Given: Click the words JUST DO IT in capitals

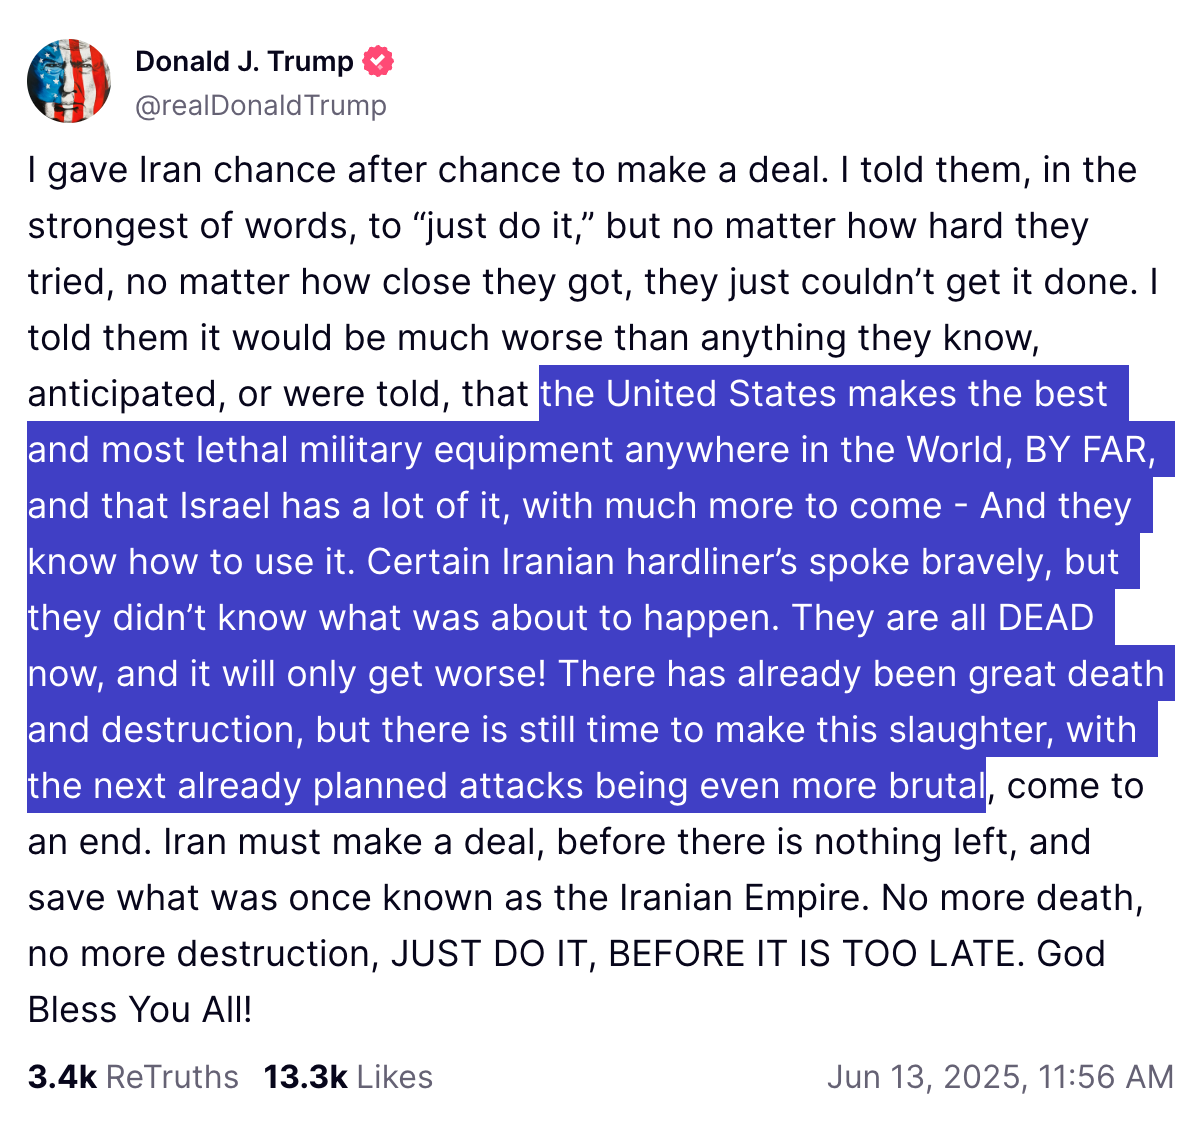Looking at the screenshot, I should [x=487, y=953].
